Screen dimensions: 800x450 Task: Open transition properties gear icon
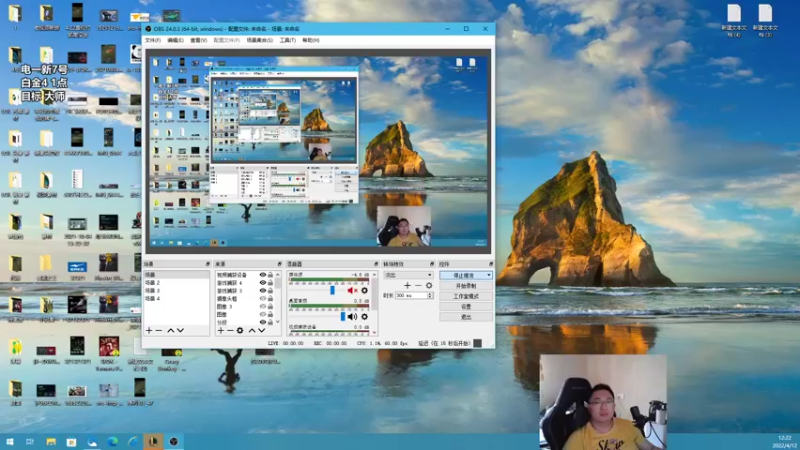point(429,286)
